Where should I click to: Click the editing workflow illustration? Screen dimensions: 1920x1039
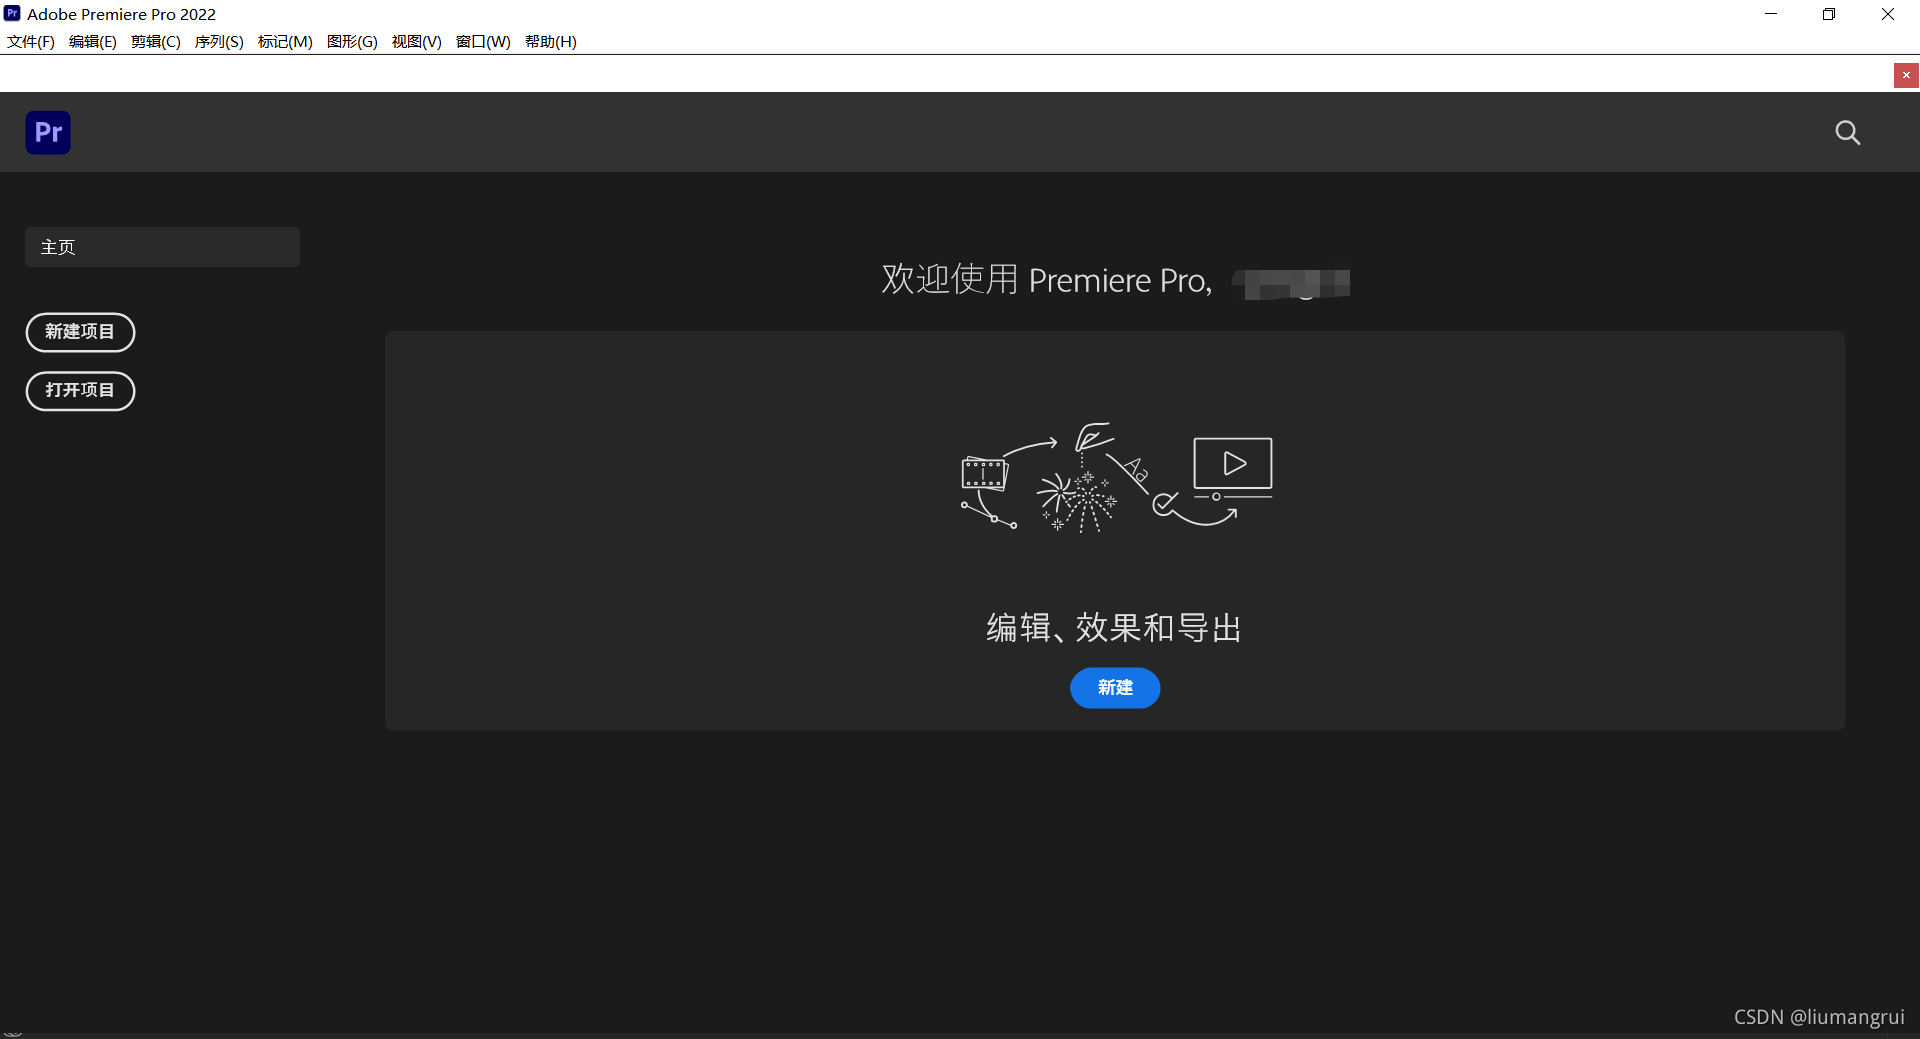(1116, 477)
